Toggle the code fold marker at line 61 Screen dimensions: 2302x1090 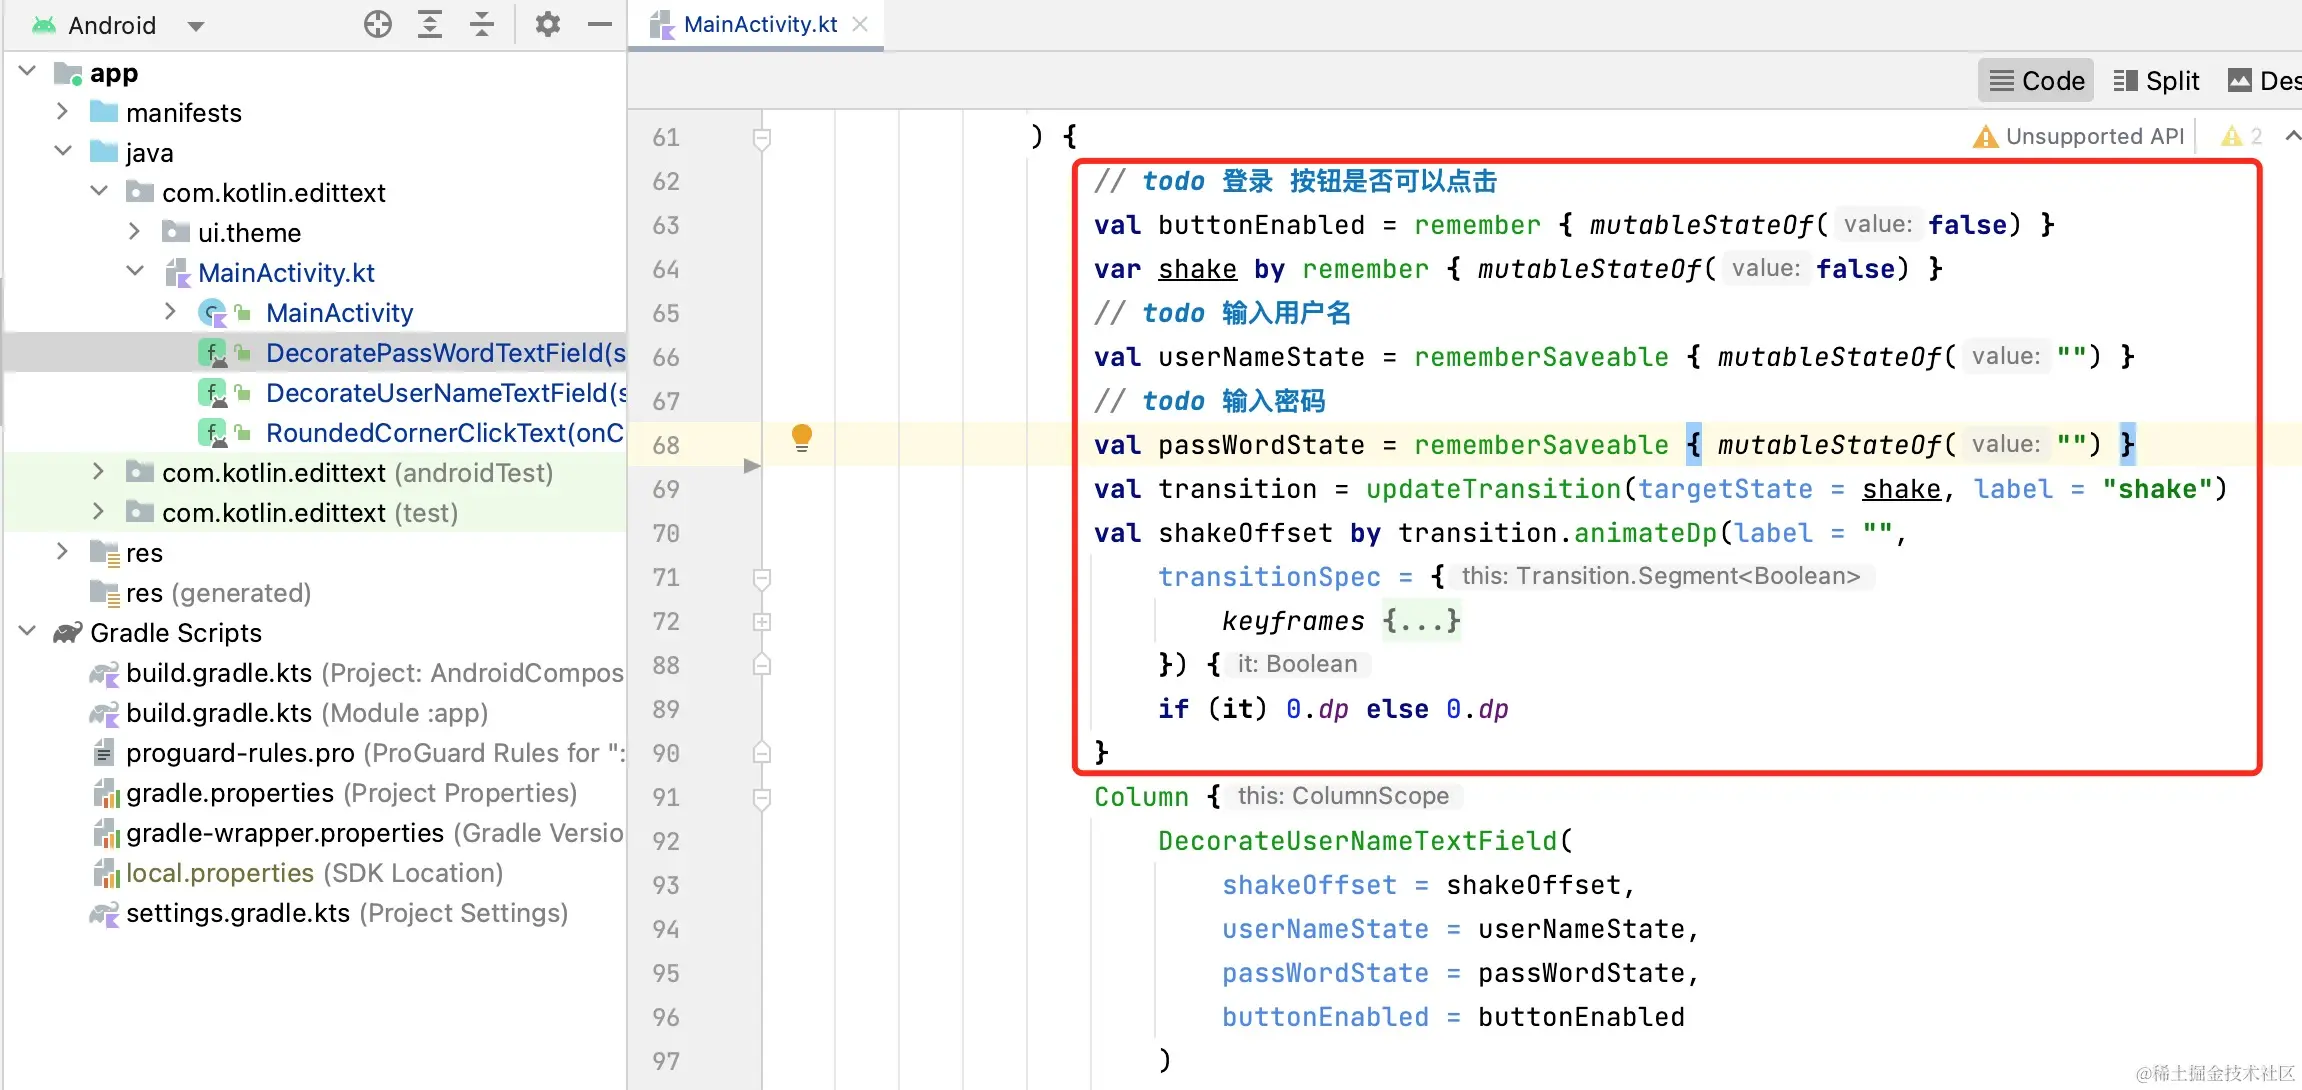coord(762,138)
